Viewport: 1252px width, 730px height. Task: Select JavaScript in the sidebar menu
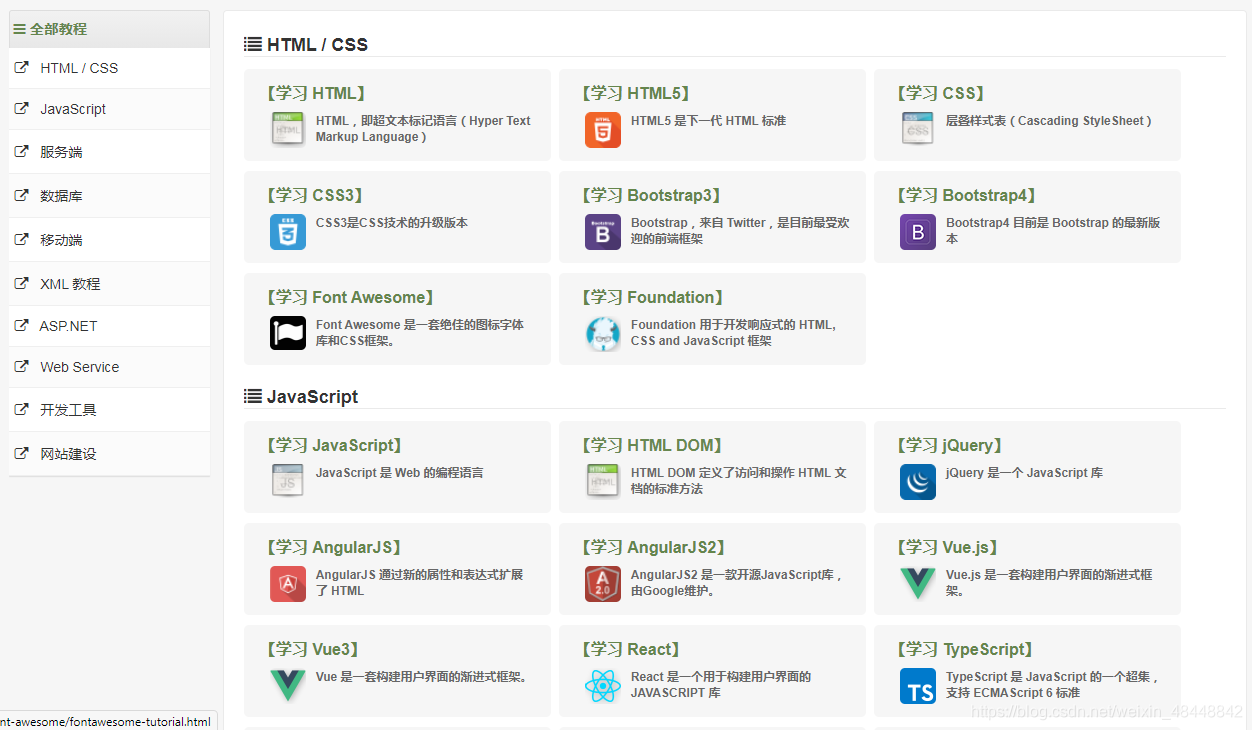[109, 109]
